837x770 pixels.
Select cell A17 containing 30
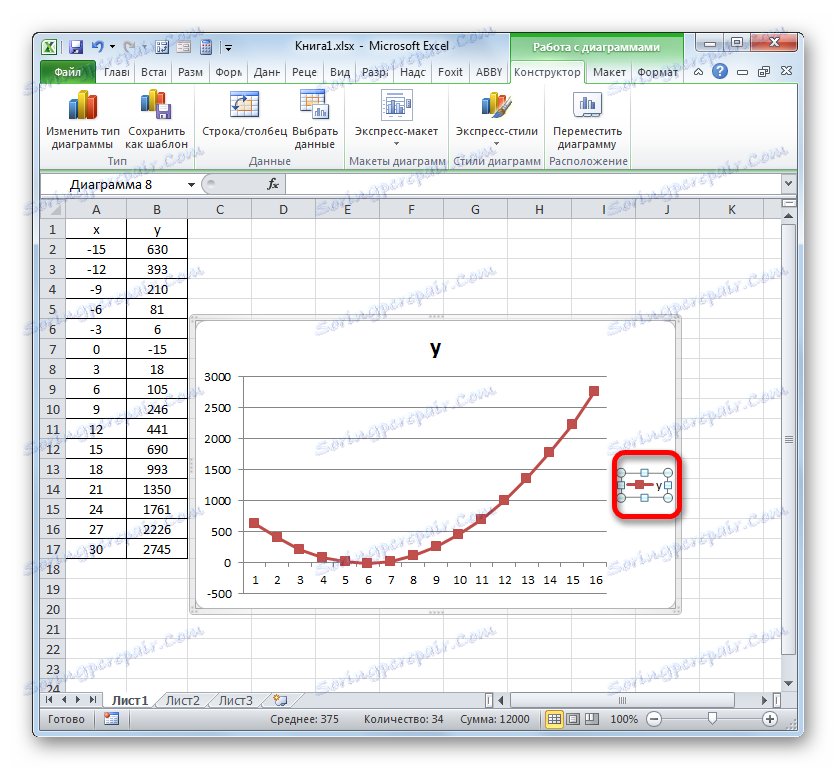(x=96, y=549)
